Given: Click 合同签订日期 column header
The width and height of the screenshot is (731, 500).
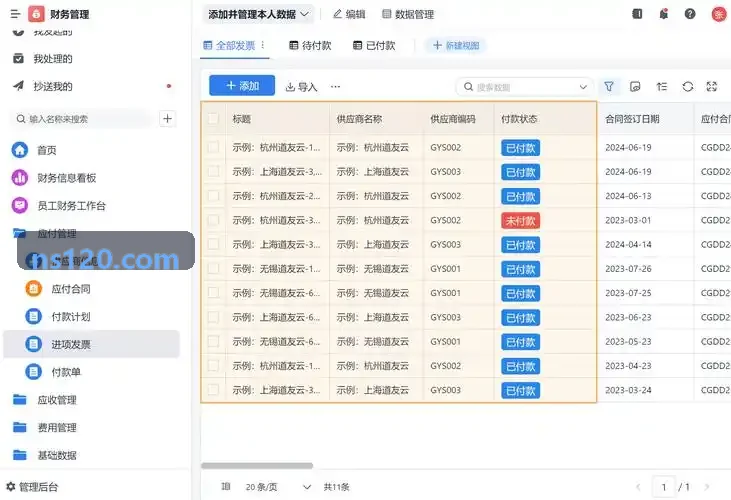Looking at the screenshot, I should tap(632, 119).
